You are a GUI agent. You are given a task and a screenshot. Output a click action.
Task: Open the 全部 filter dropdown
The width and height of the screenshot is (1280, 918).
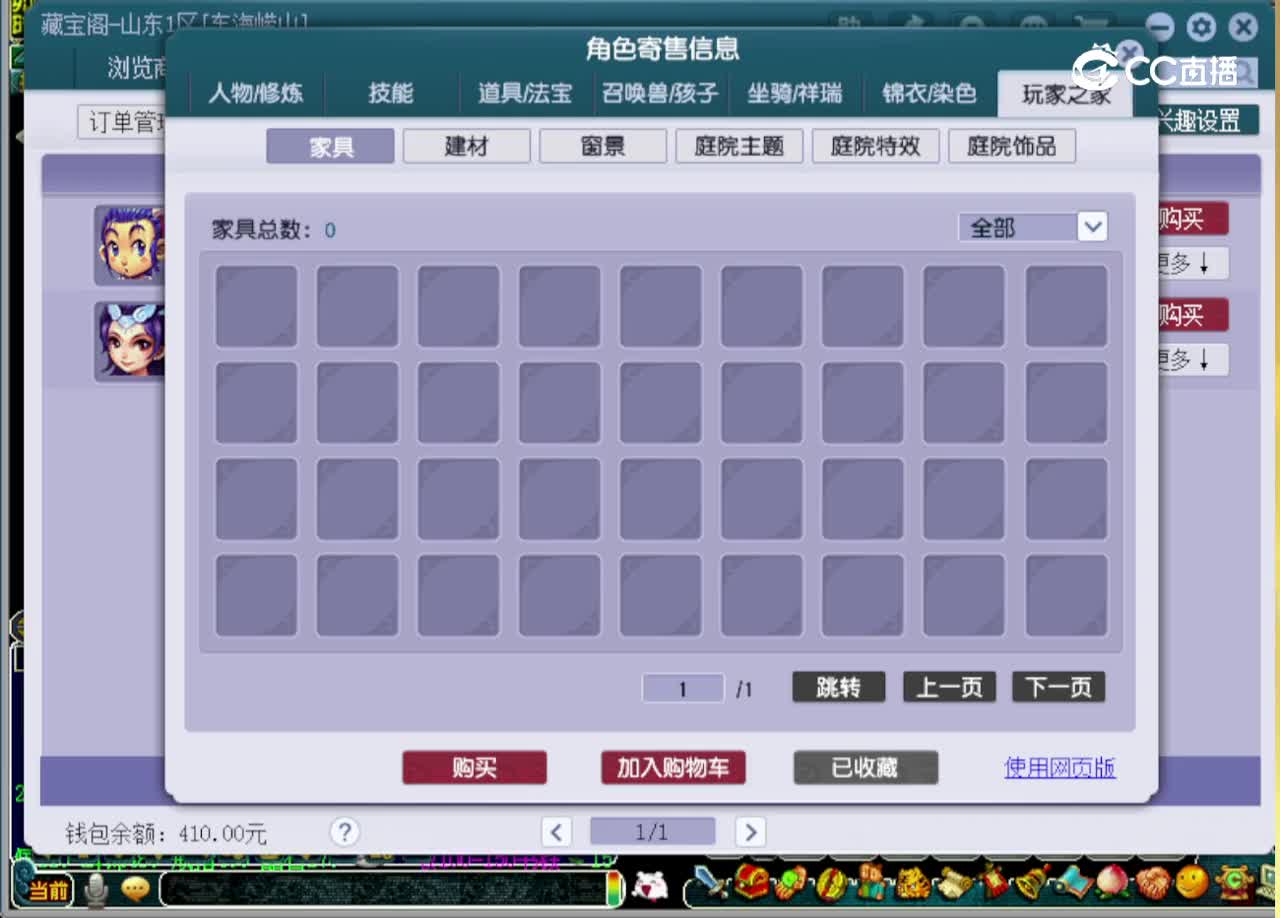coord(1033,227)
